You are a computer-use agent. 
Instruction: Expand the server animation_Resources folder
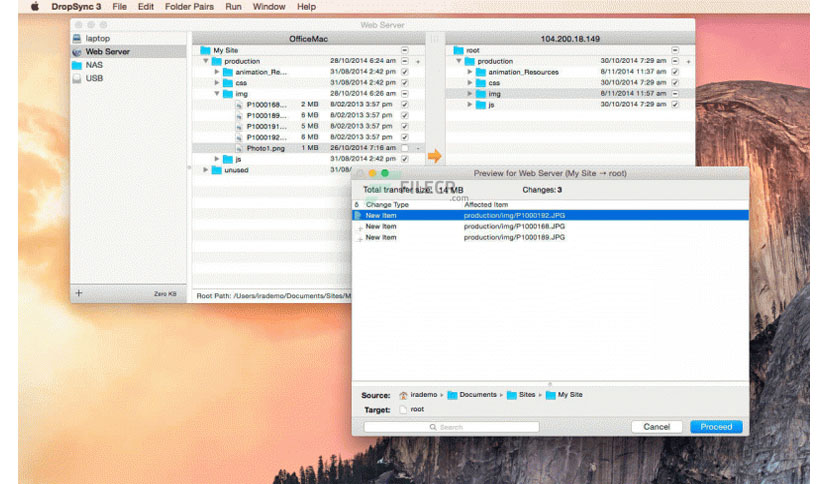tap(470, 72)
